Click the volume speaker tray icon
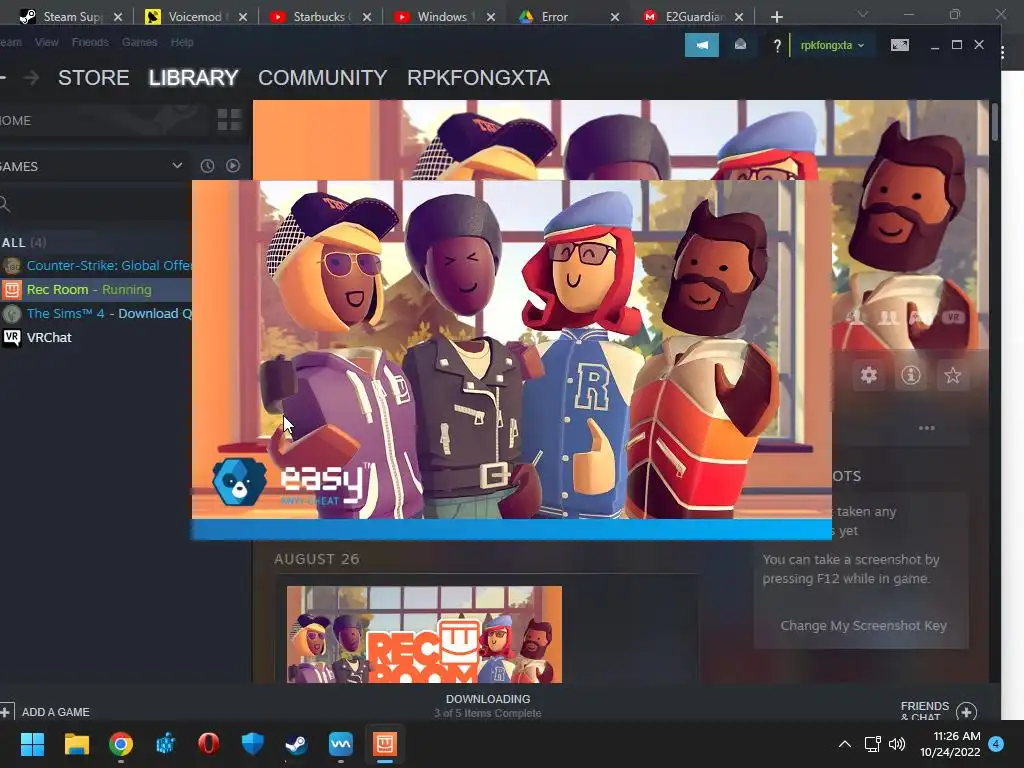Image resolution: width=1024 pixels, height=768 pixels. [897, 744]
